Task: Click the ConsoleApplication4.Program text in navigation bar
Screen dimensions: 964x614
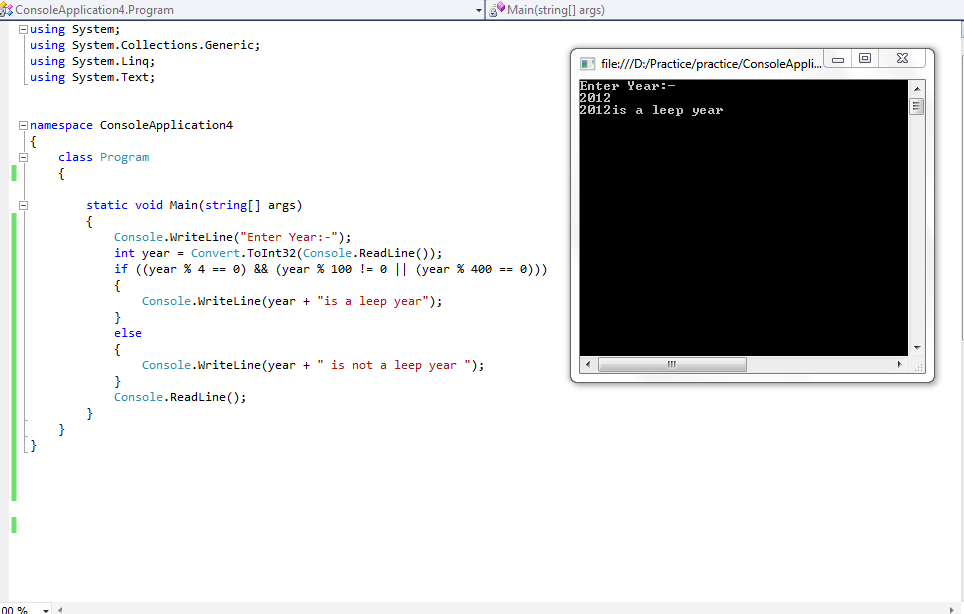Action: pyautogui.click(x=95, y=10)
